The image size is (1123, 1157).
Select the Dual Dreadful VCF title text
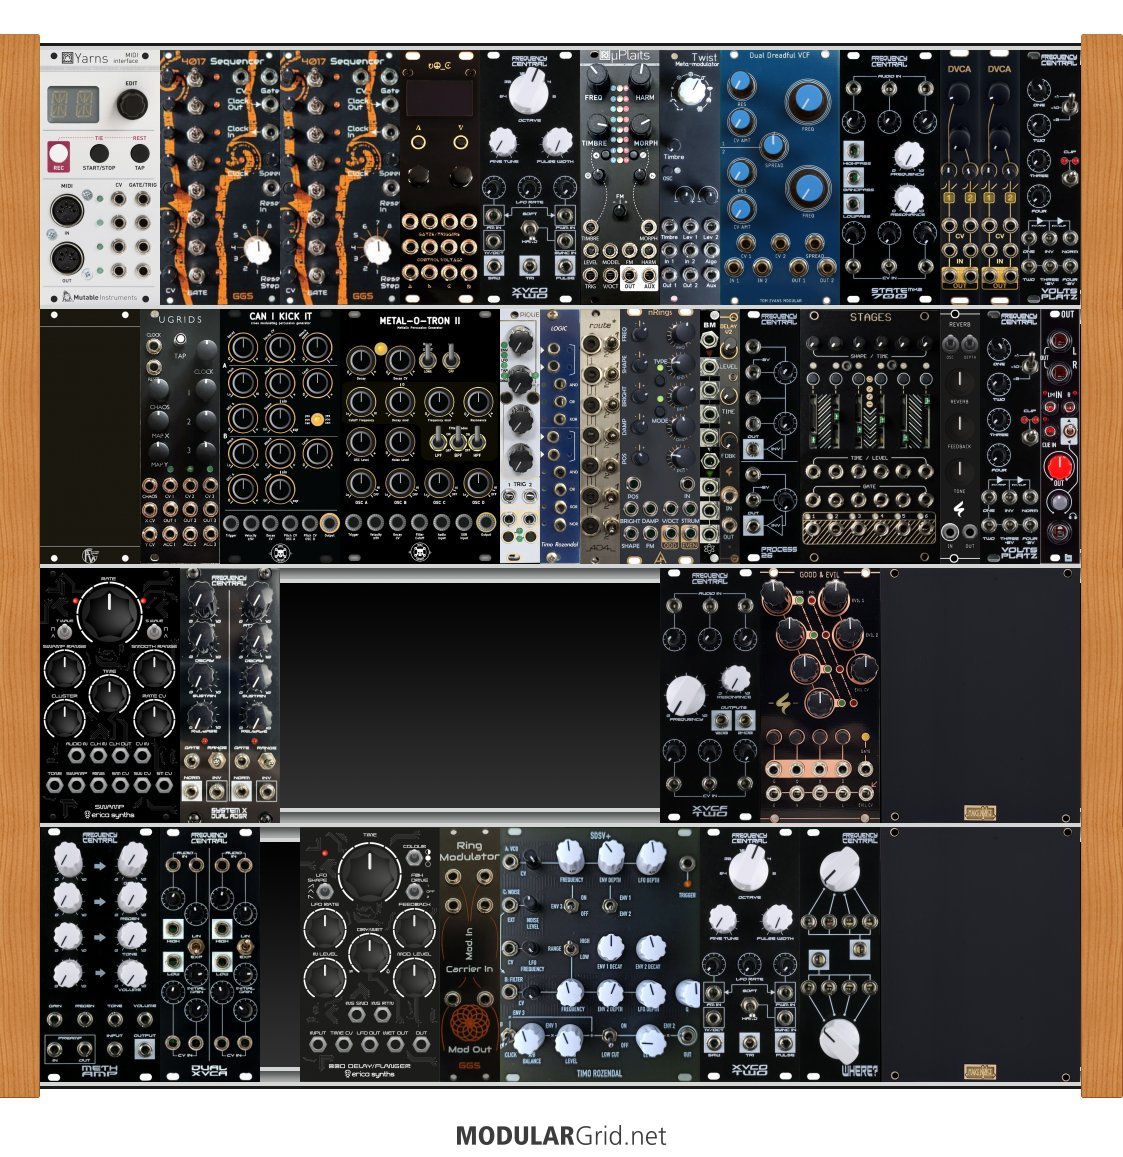click(x=779, y=55)
